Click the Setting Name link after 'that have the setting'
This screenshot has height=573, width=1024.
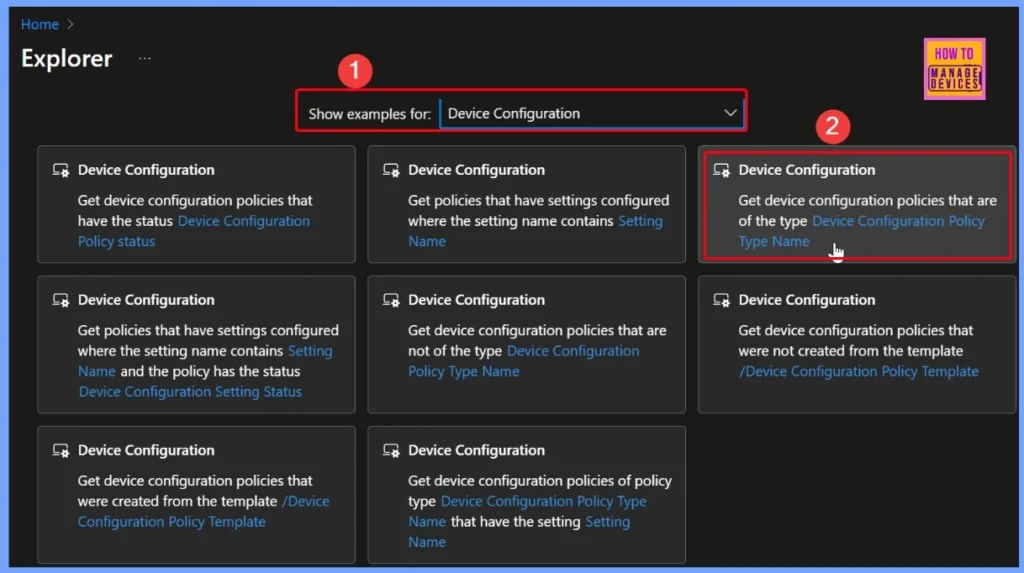pyautogui.click(x=519, y=531)
